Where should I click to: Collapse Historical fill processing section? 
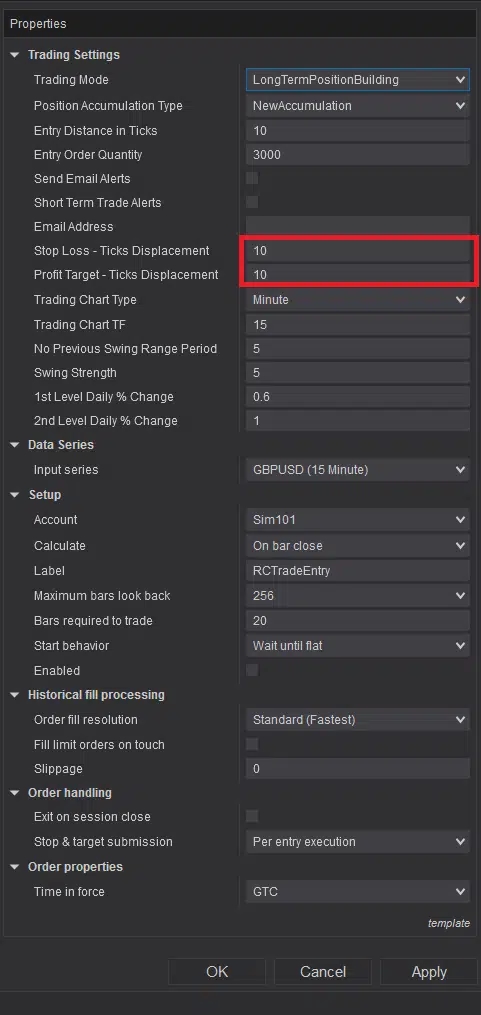[15, 695]
